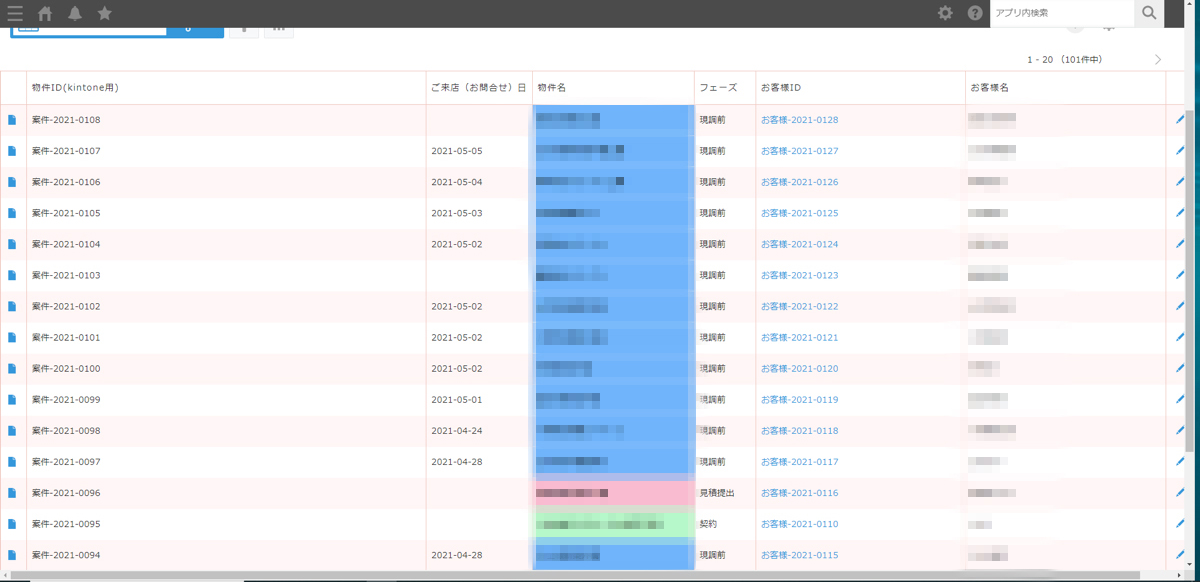Click the お客様ID column header
The image size is (1200, 582).
click(781, 88)
